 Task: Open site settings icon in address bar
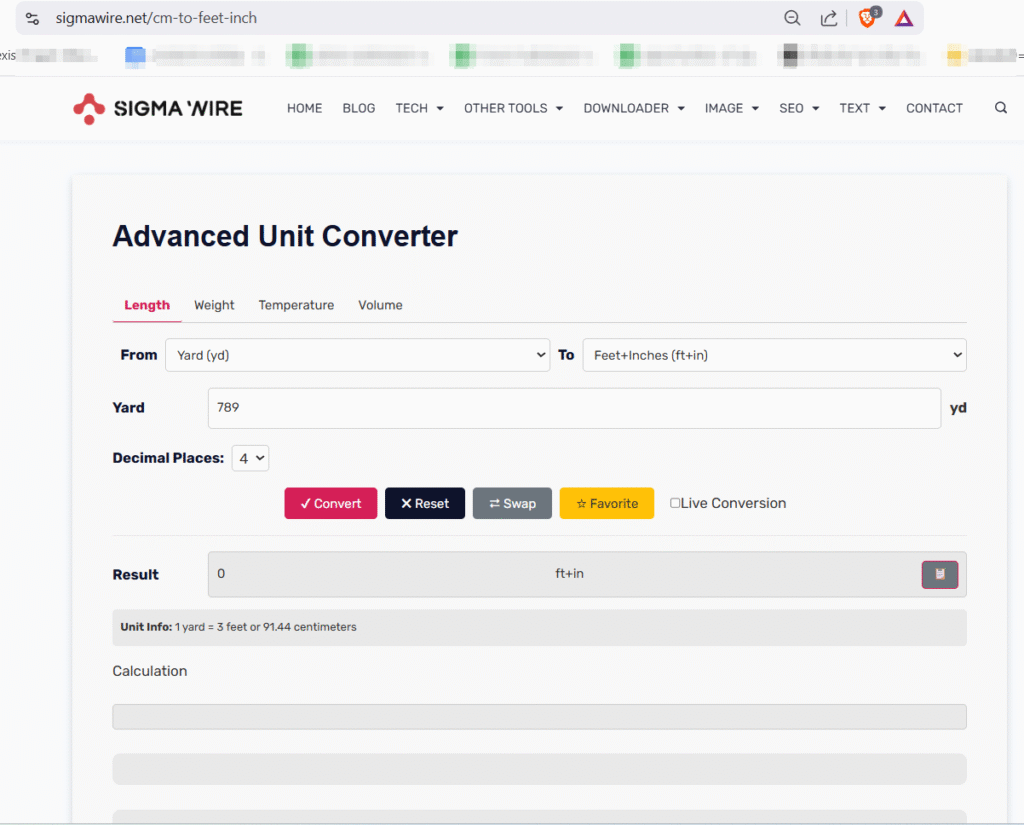[33, 18]
